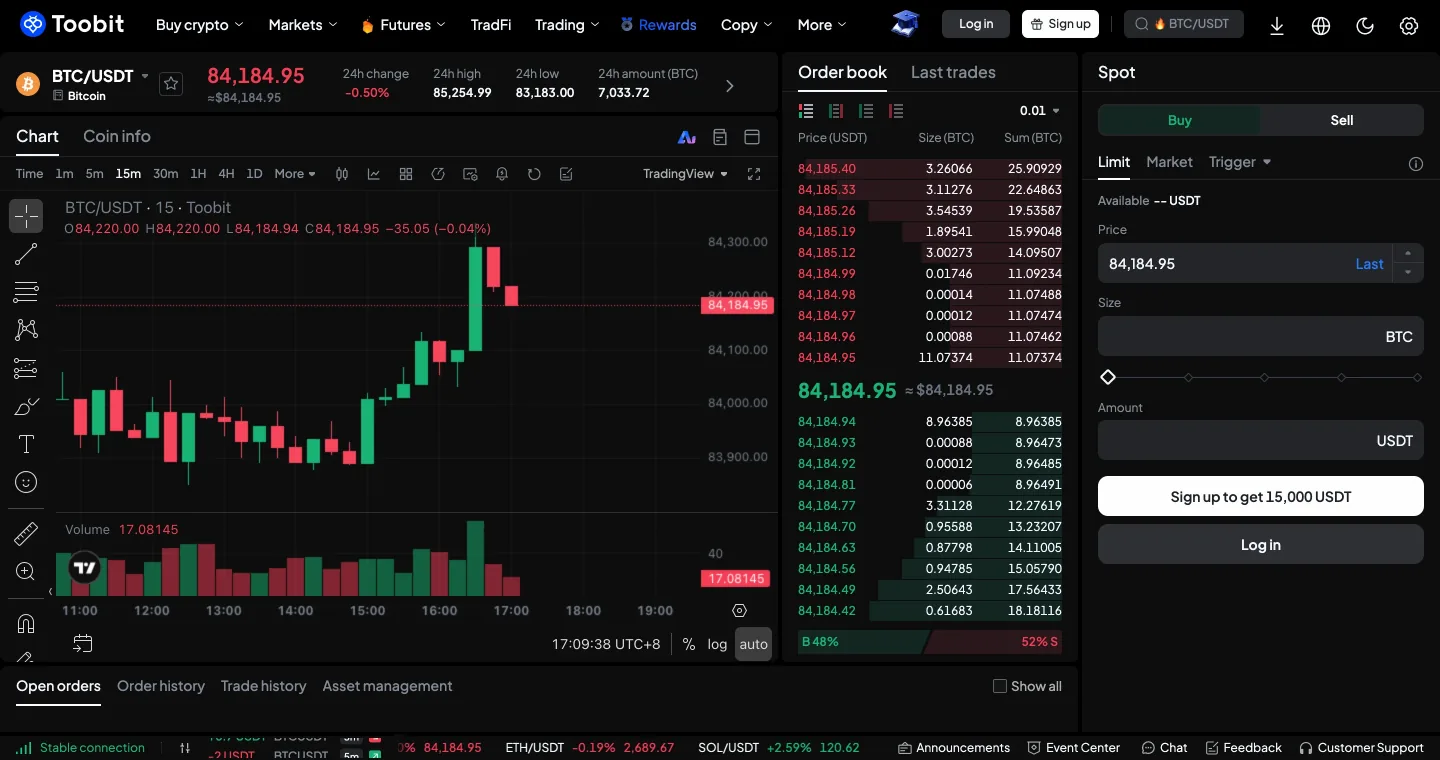Viewport: 1440px width, 760px height.
Task: Select the Sell side toggle
Action: [1342, 120]
